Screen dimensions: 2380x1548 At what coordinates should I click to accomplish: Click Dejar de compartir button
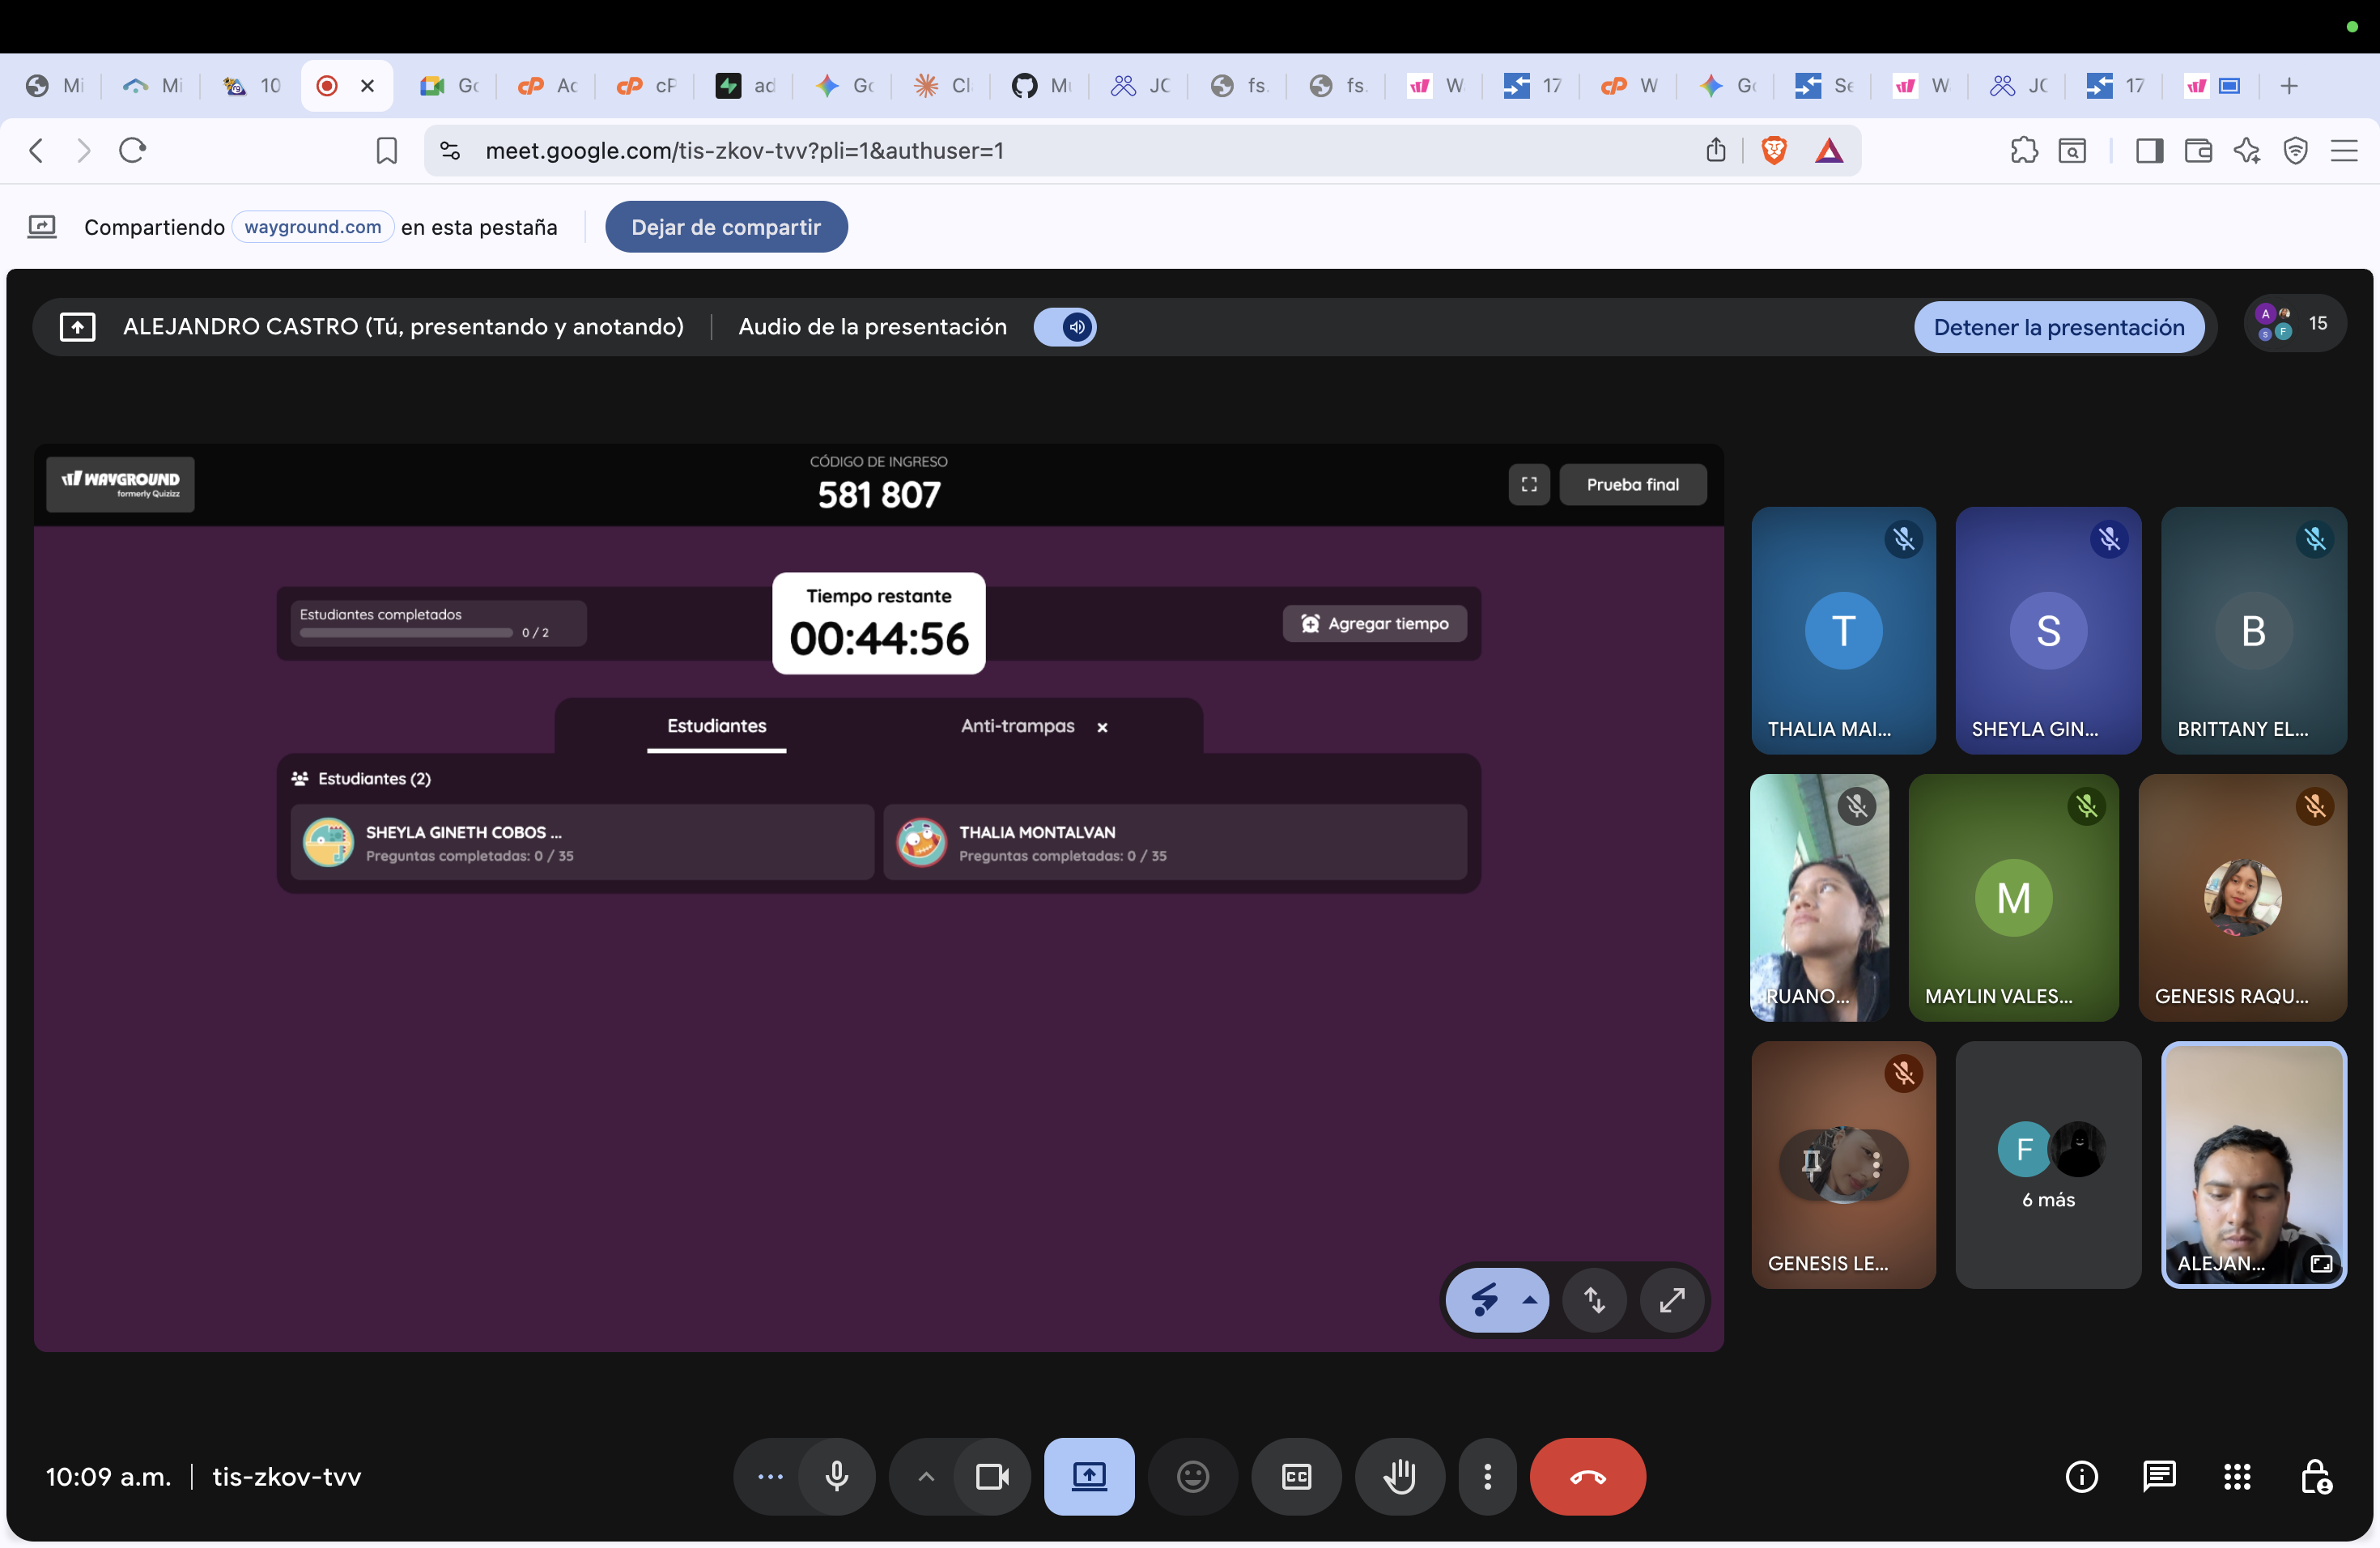(725, 227)
